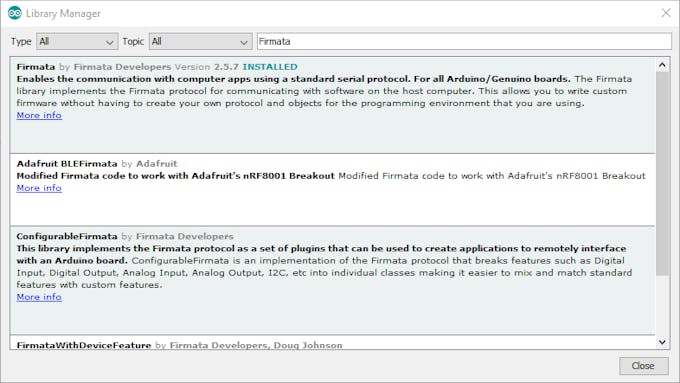Click the scrollbar up arrow
Image resolution: width=680 pixels, height=383 pixels.
(x=662, y=65)
